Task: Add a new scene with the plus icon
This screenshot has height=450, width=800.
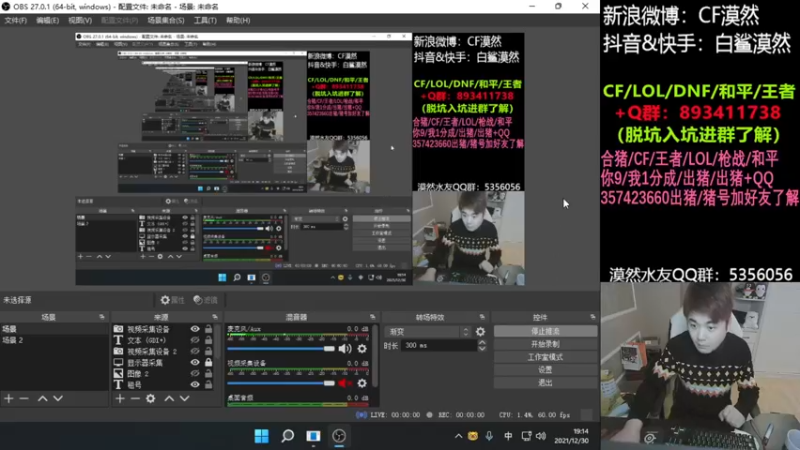Action: point(9,398)
